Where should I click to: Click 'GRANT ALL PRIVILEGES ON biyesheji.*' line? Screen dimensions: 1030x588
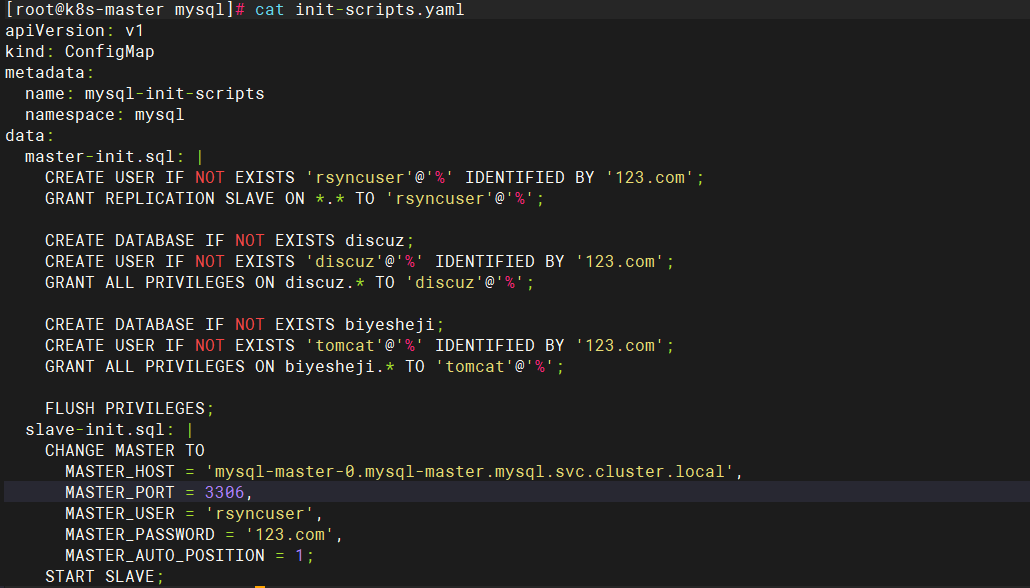pos(304,367)
